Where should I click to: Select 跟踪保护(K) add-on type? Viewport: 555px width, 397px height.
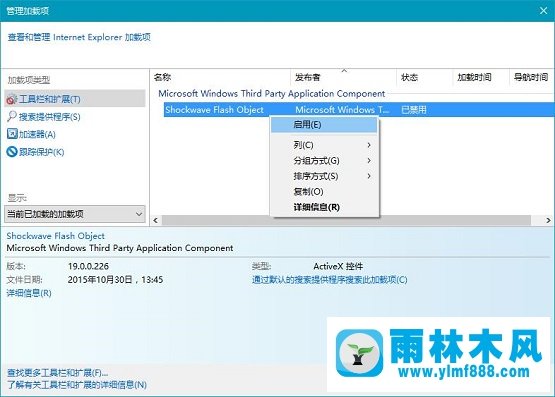[x=41, y=152]
